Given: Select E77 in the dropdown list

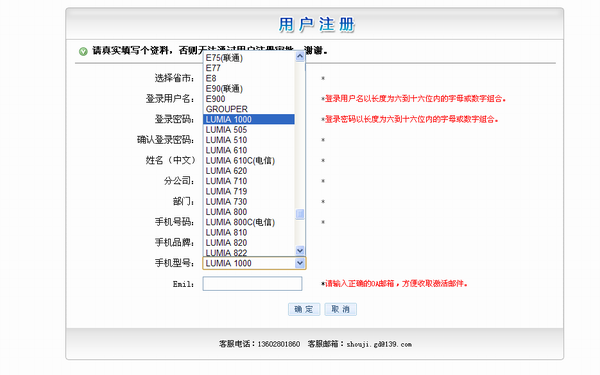Looking at the screenshot, I should click(x=249, y=68).
